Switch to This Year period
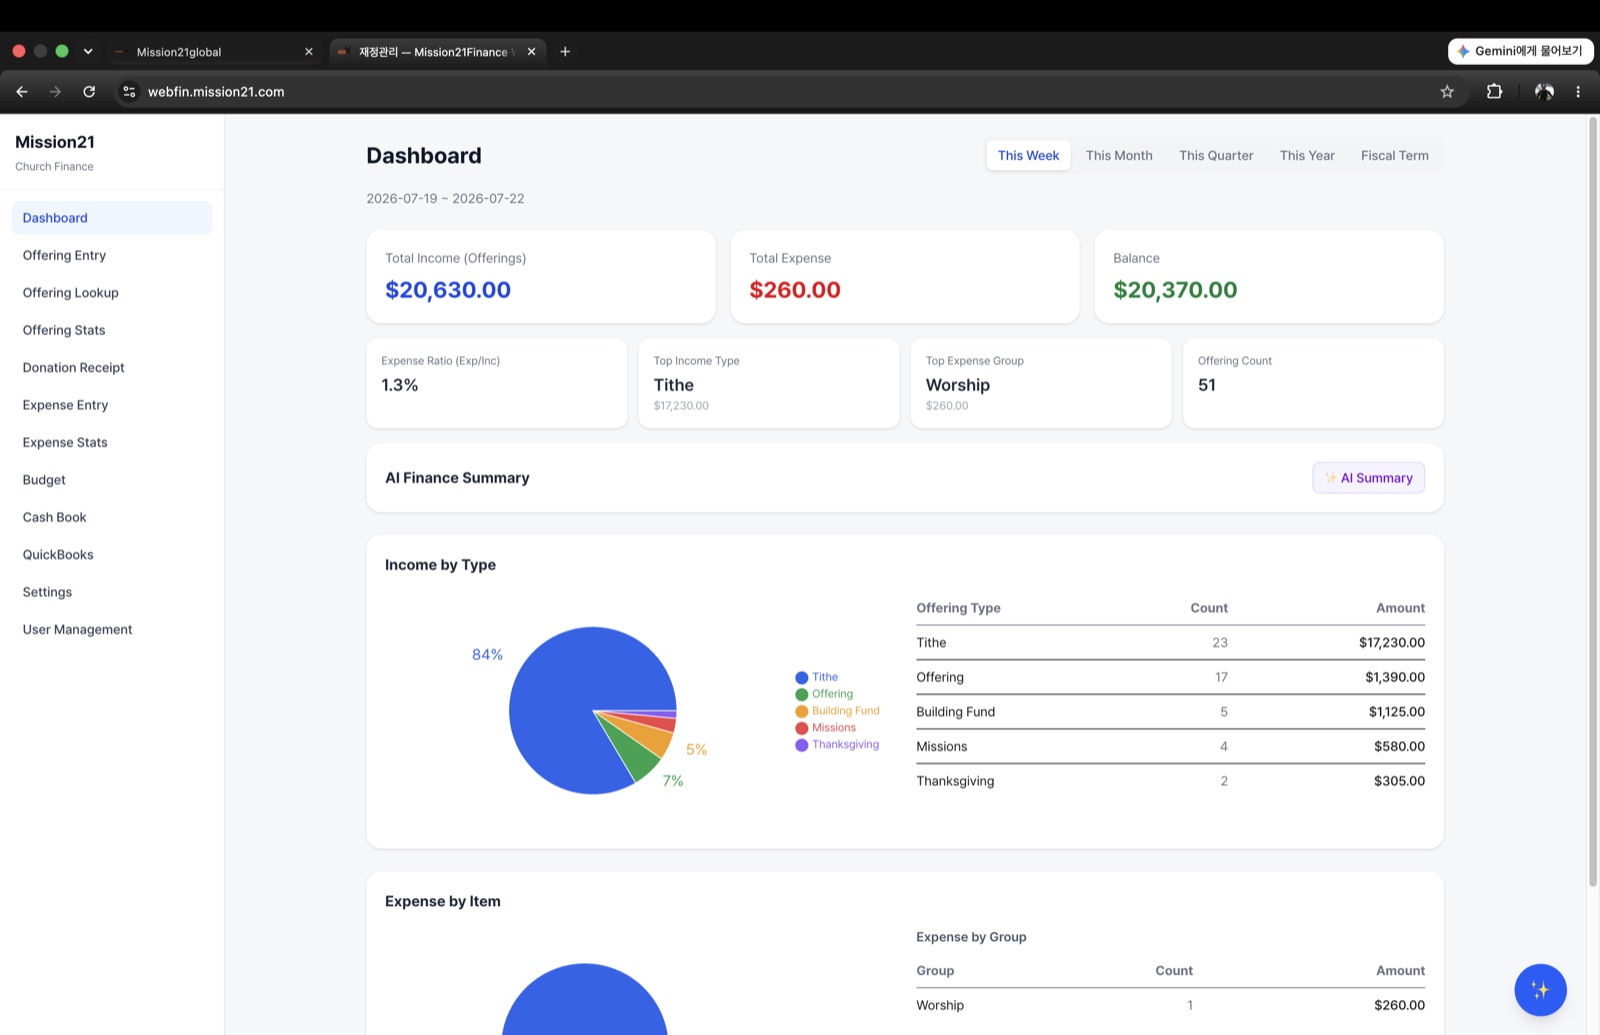This screenshot has width=1600, height=1035. tap(1307, 156)
